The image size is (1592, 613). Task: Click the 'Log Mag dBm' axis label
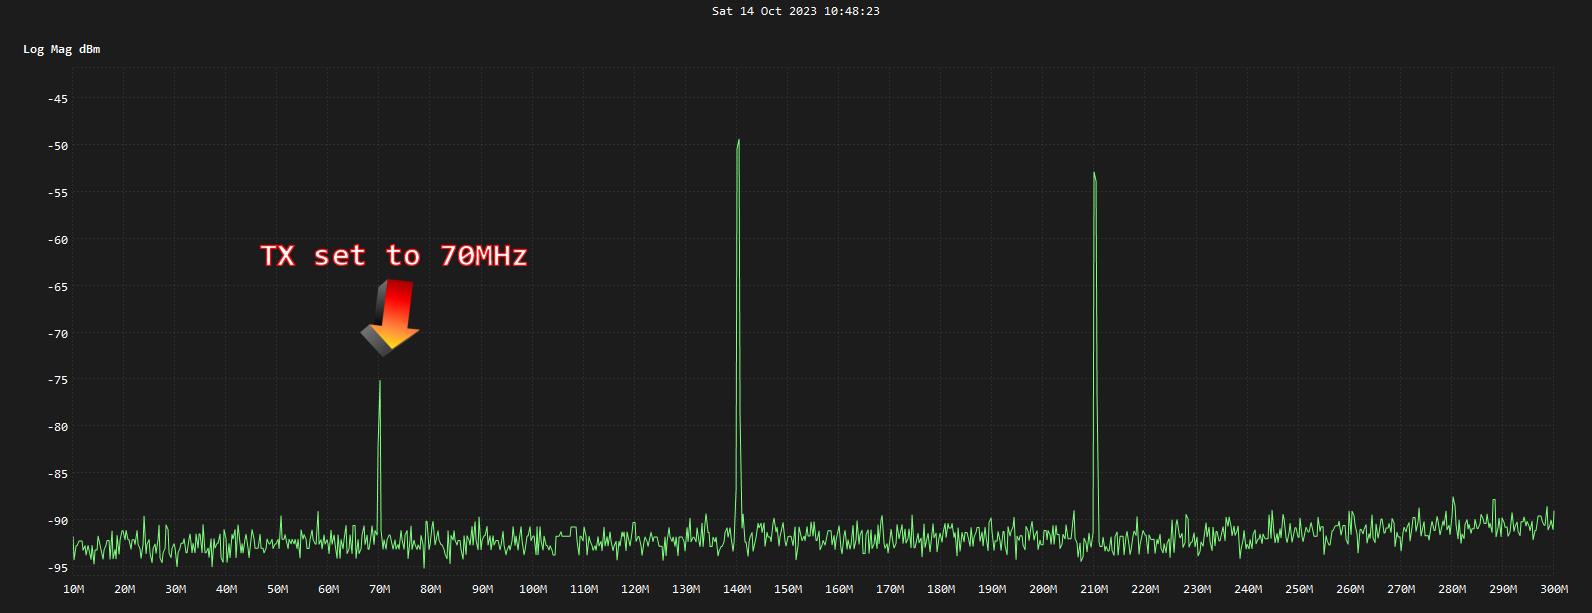pos(62,49)
